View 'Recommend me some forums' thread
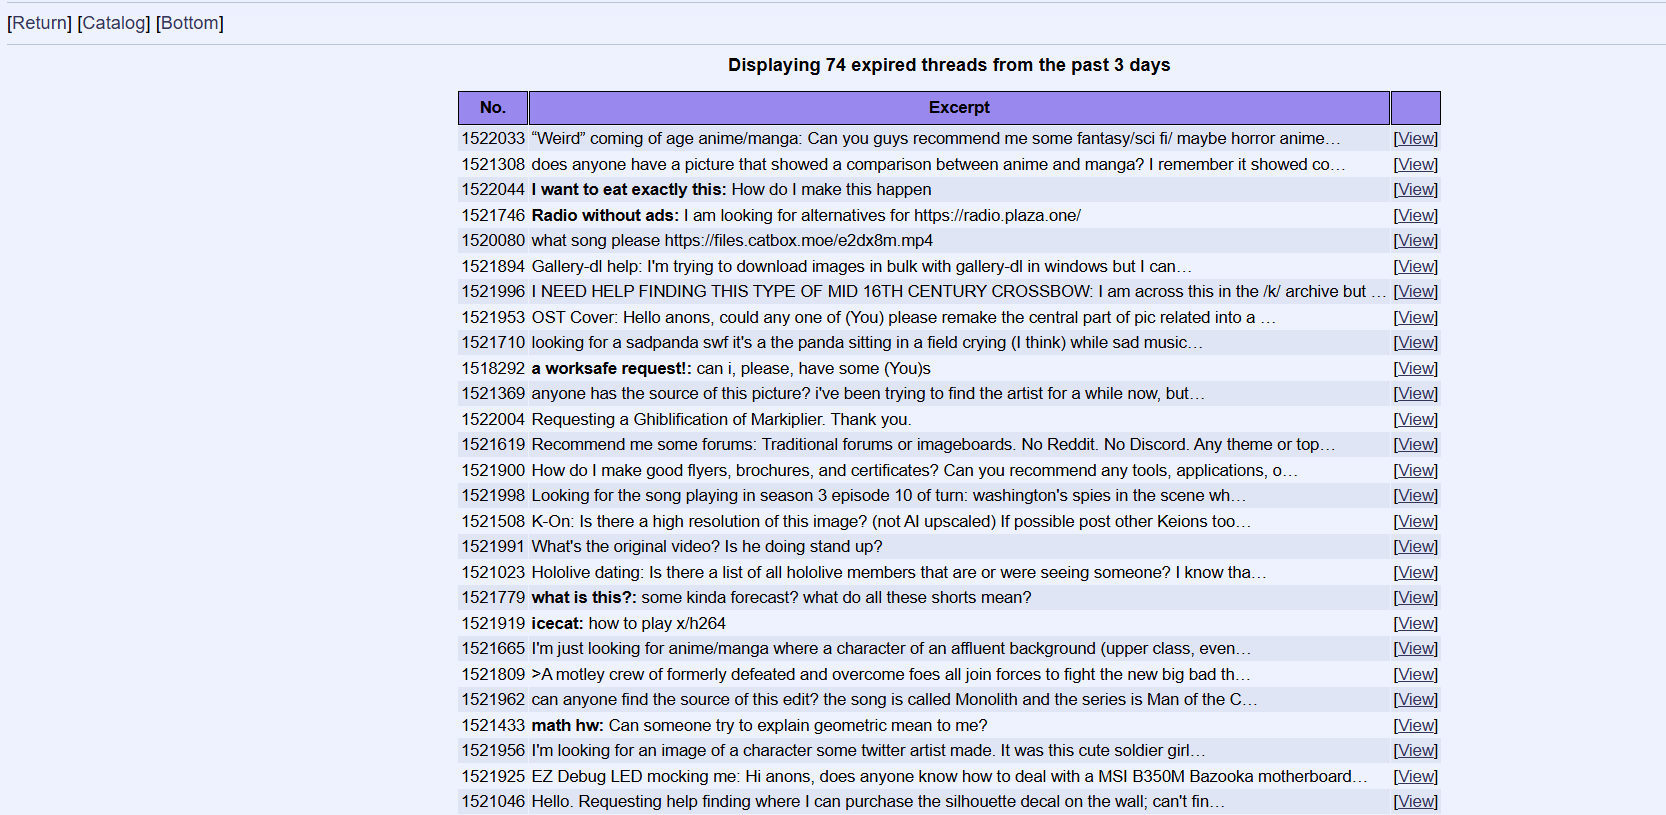This screenshot has width=1666, height=815. point(1416,445)
